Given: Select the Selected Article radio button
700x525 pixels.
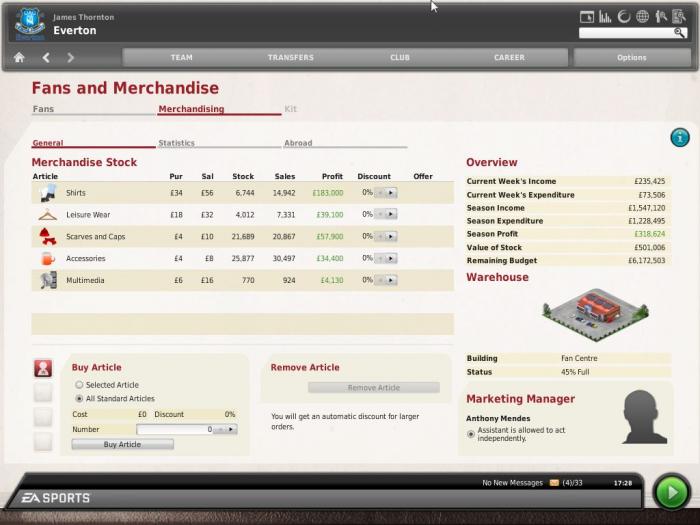Looking at the screenshot, I should pos(79,384).
